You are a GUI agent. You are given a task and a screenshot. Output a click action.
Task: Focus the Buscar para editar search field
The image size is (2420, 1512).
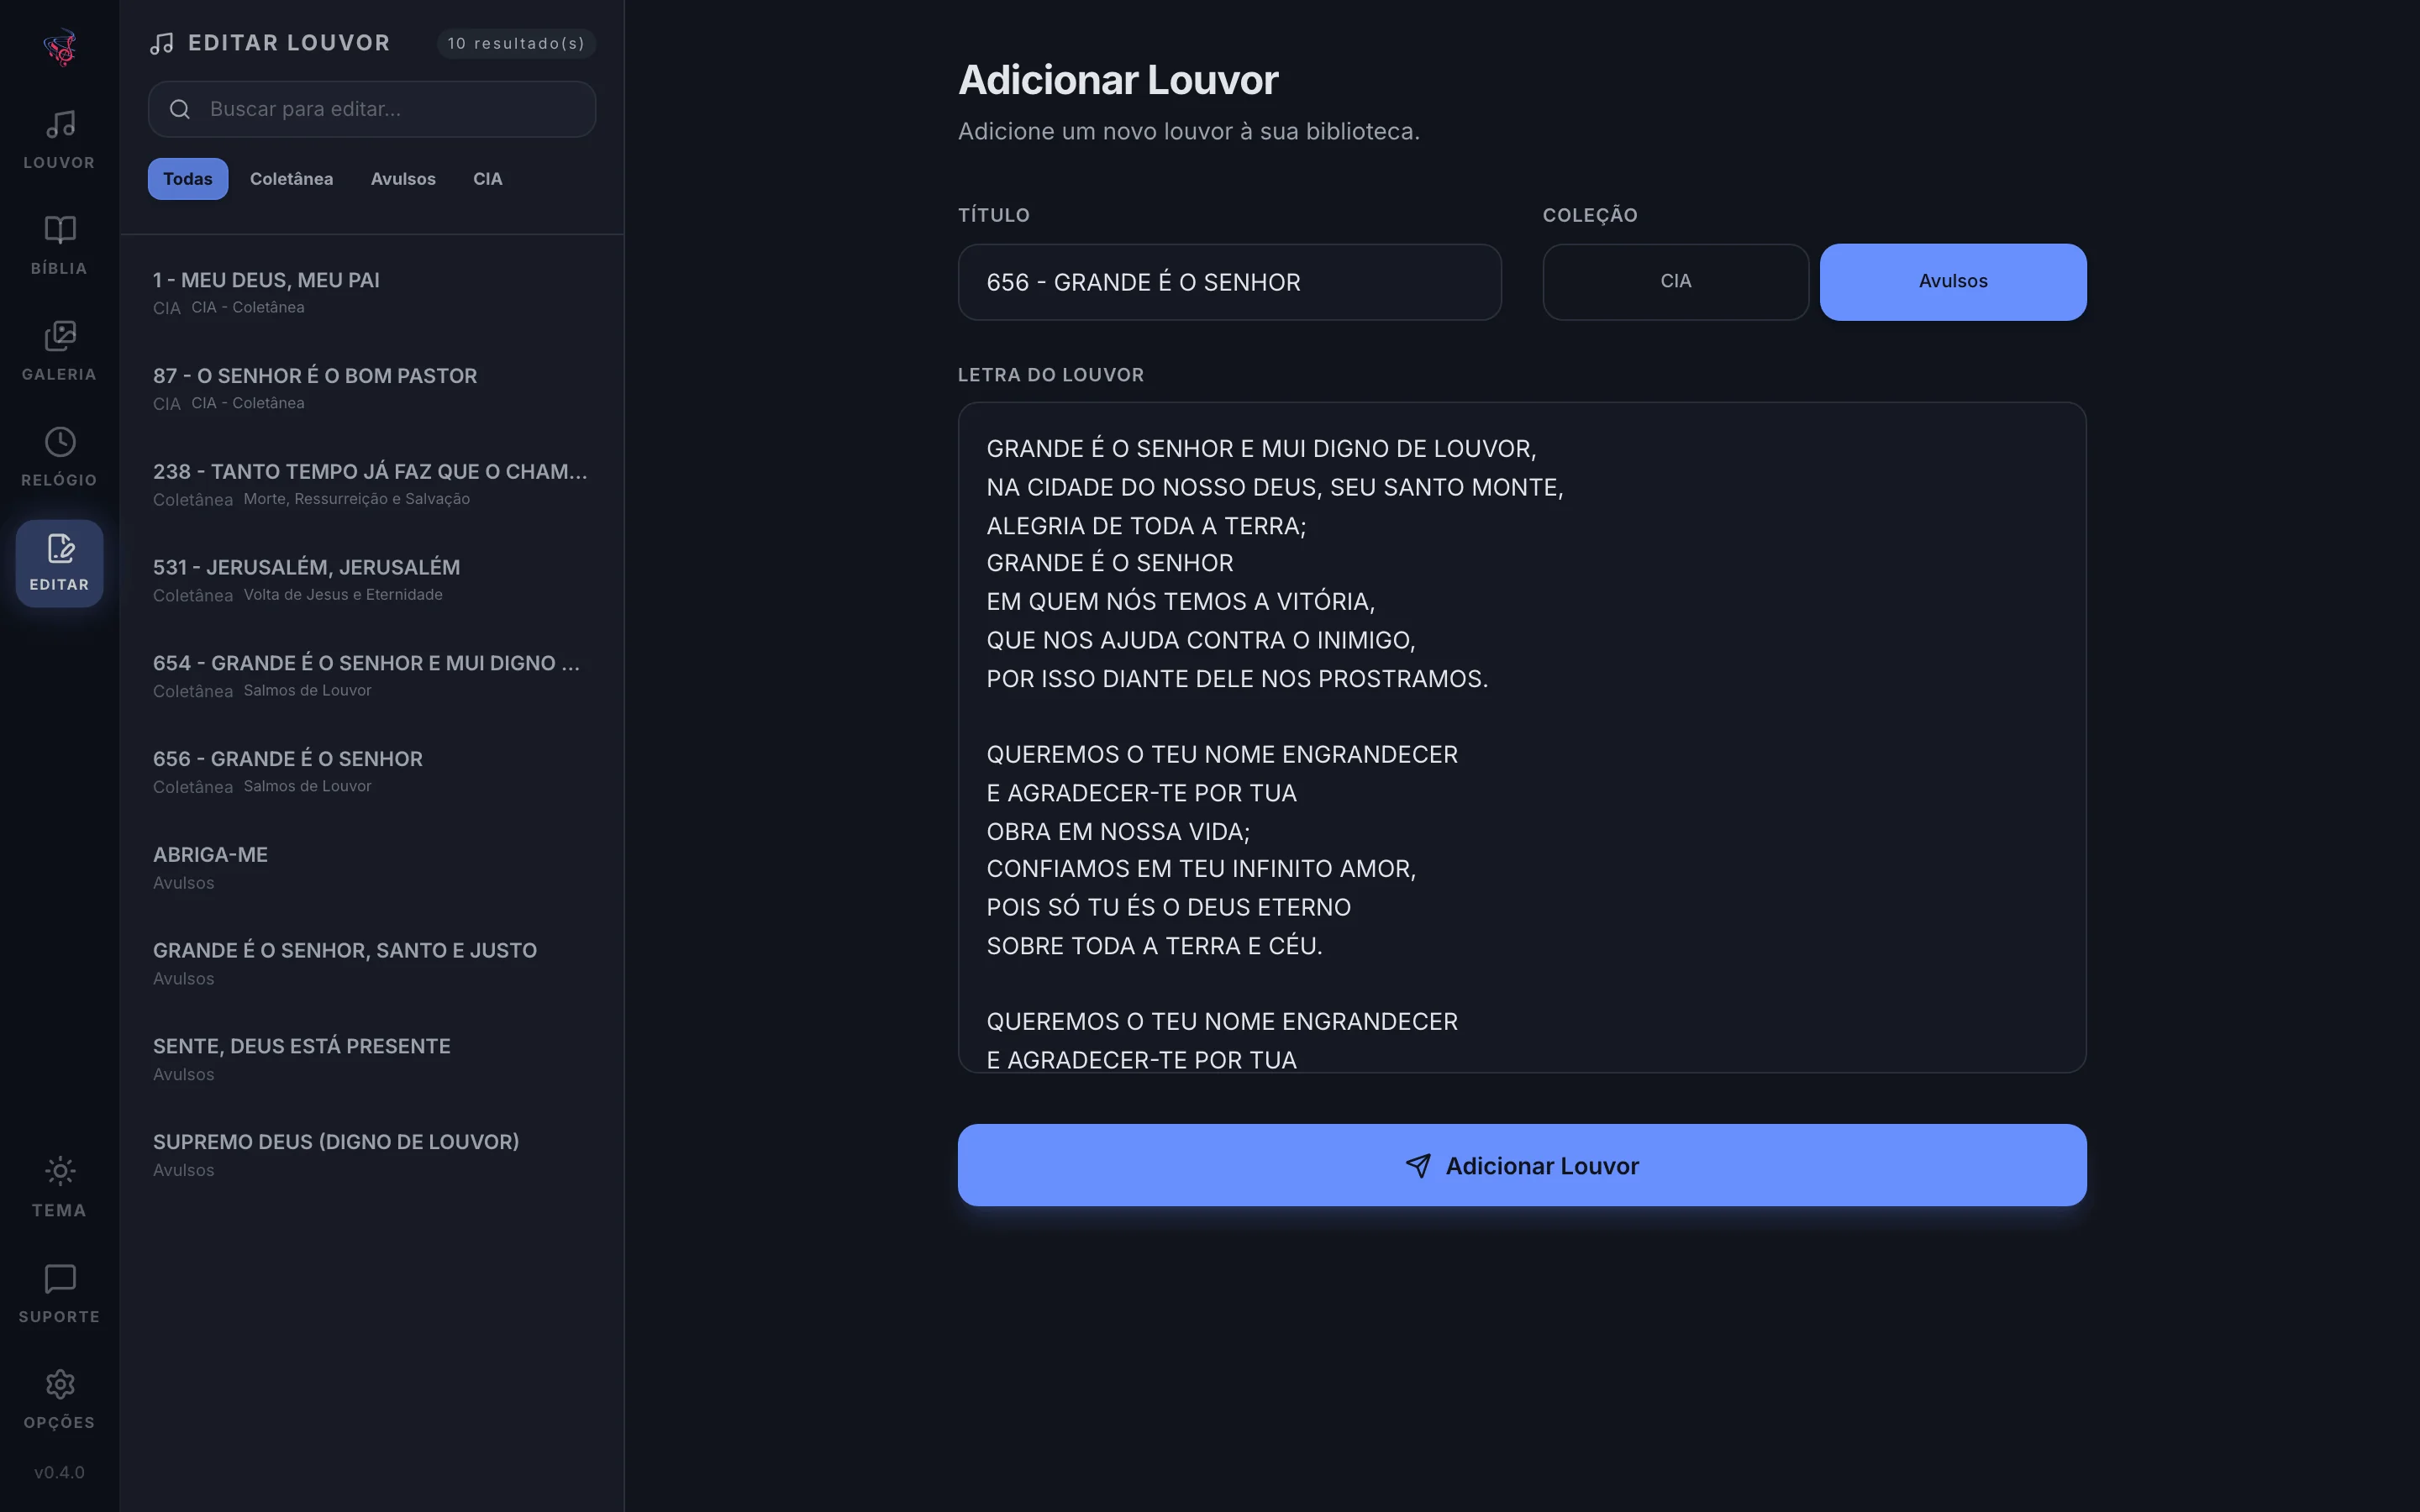(372, 109)
